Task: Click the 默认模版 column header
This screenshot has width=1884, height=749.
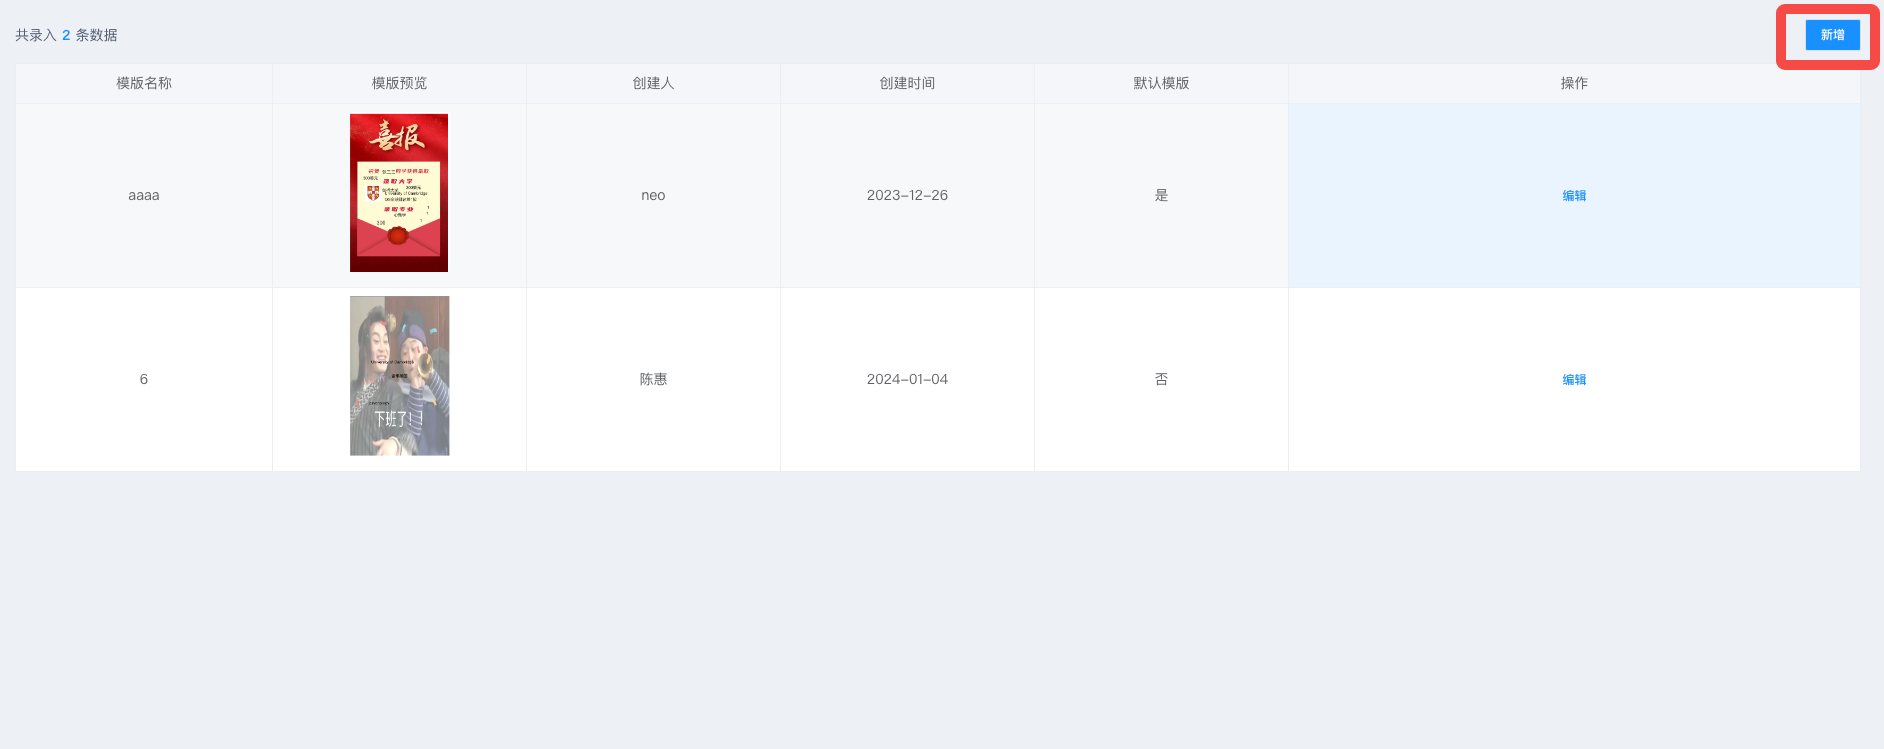Action: point(1161,83)
